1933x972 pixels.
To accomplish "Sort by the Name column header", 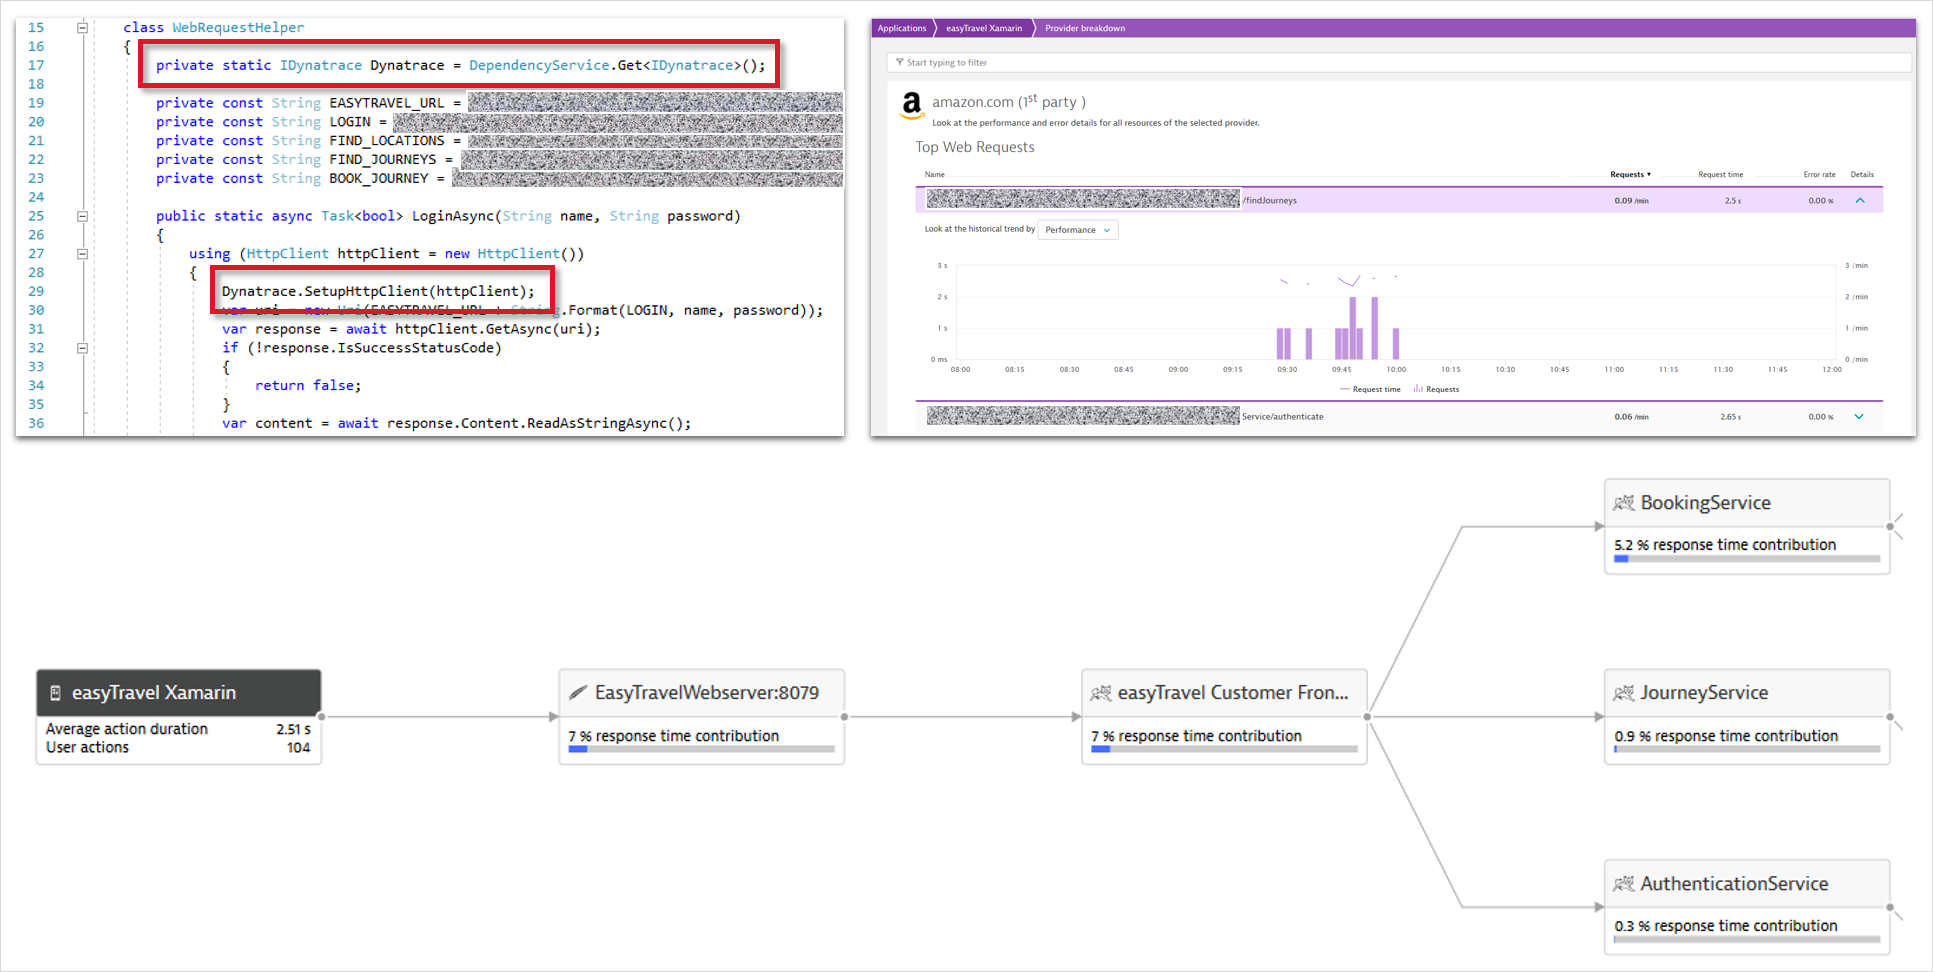I will click(x=935, y=175).
